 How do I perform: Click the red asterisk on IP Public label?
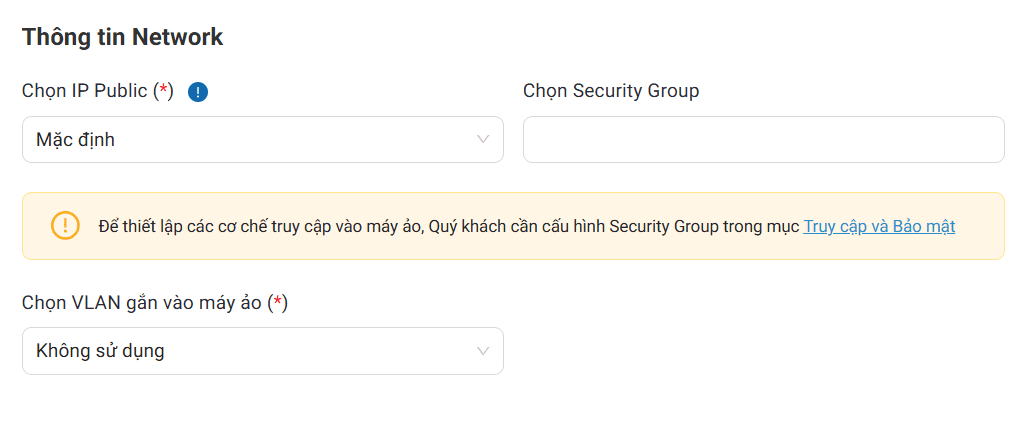tap(164, 91)
